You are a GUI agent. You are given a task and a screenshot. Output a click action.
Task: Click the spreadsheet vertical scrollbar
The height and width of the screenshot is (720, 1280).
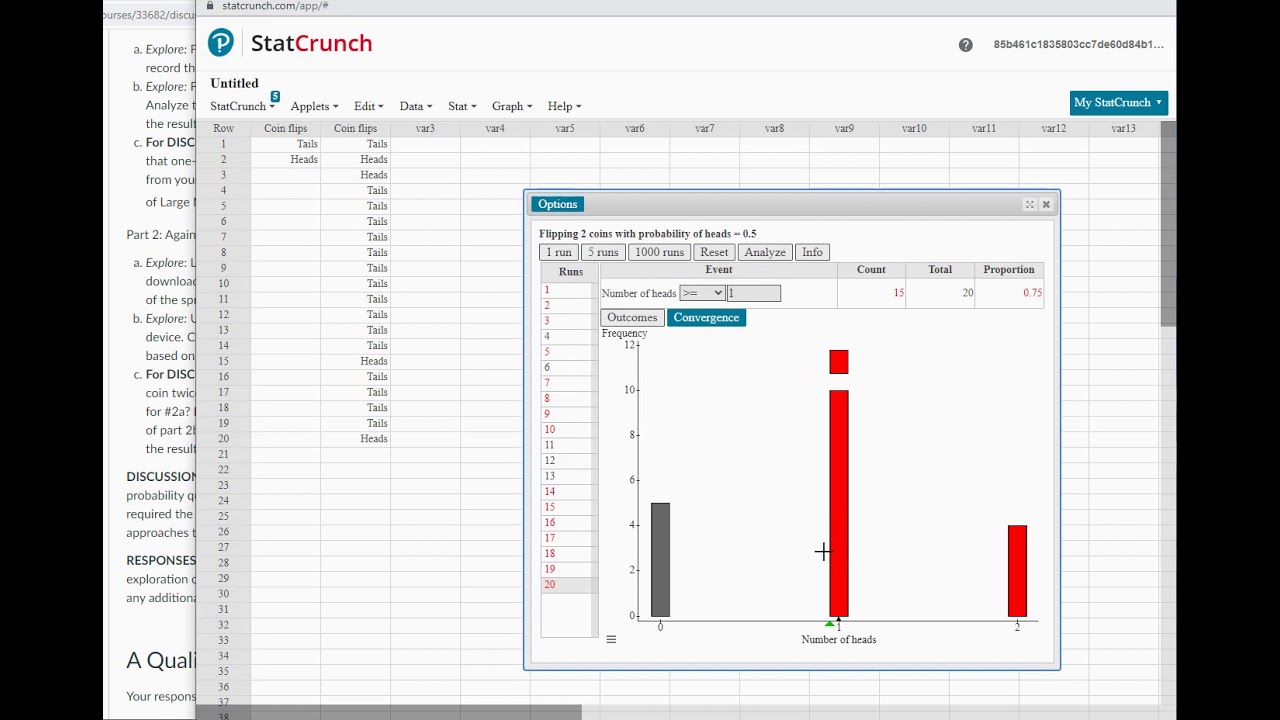pyautogui.click(x=1168, y=222)
